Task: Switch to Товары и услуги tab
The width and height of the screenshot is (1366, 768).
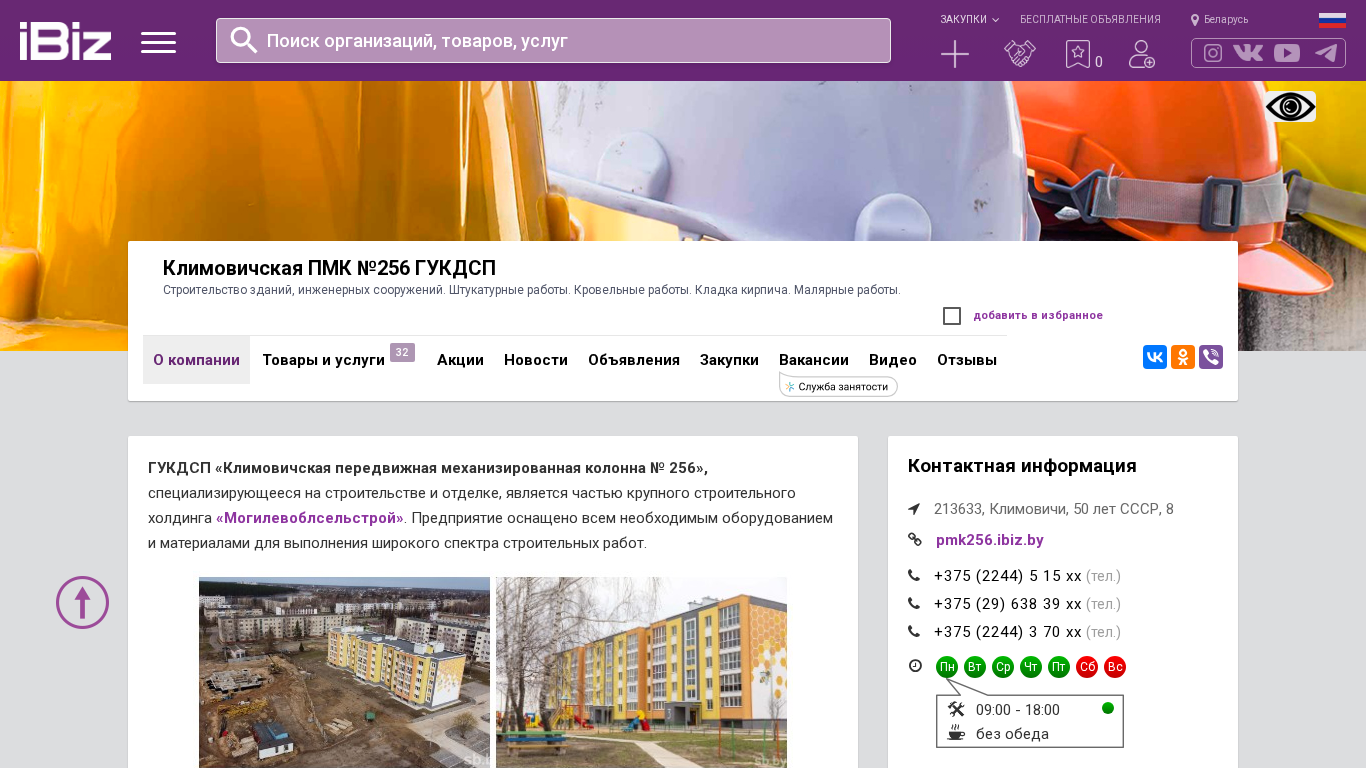Action: 324,360
